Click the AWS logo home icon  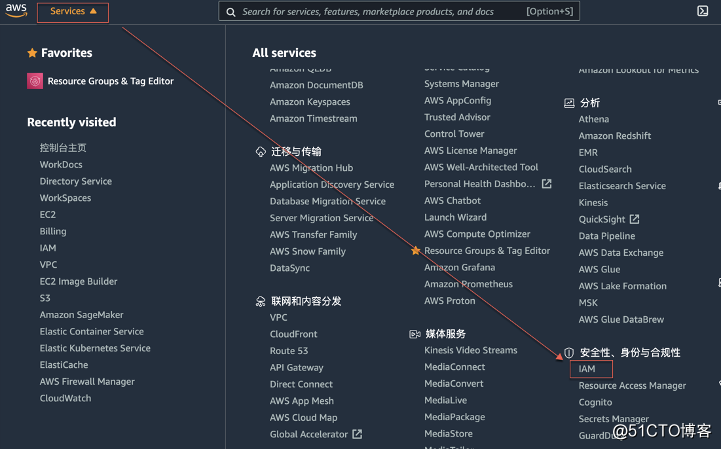tap(16, 10)
